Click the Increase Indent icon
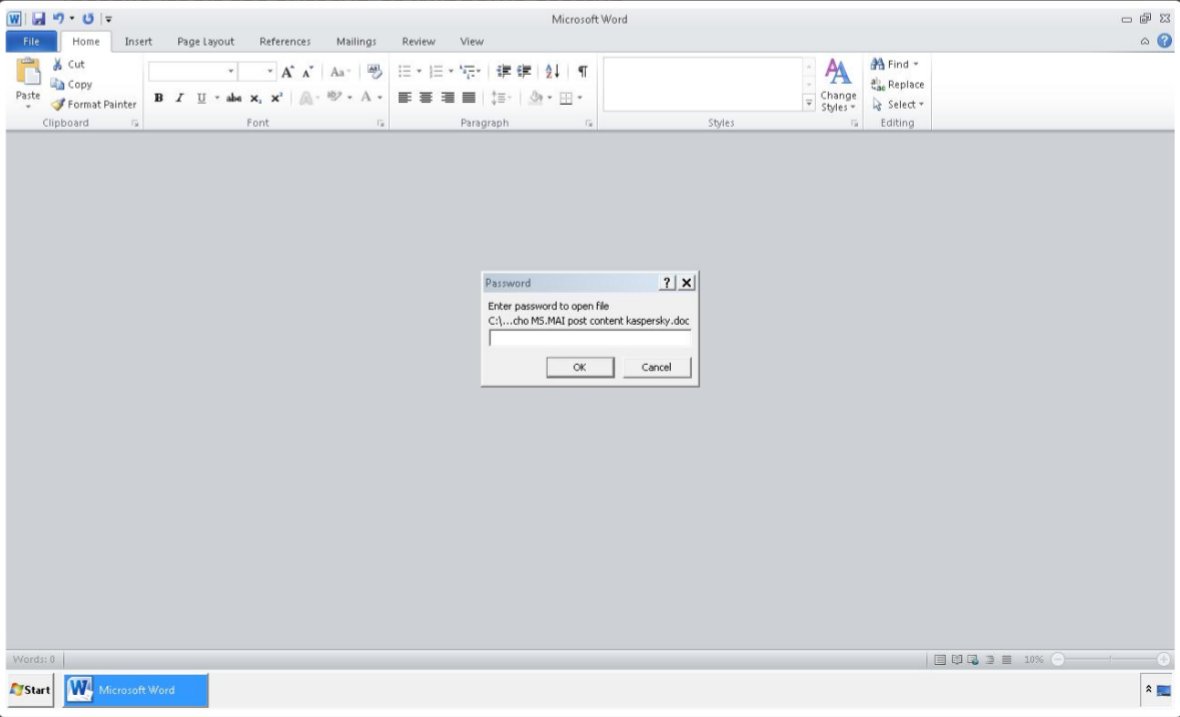This screenshot has height=717, width=1180. 524,71
